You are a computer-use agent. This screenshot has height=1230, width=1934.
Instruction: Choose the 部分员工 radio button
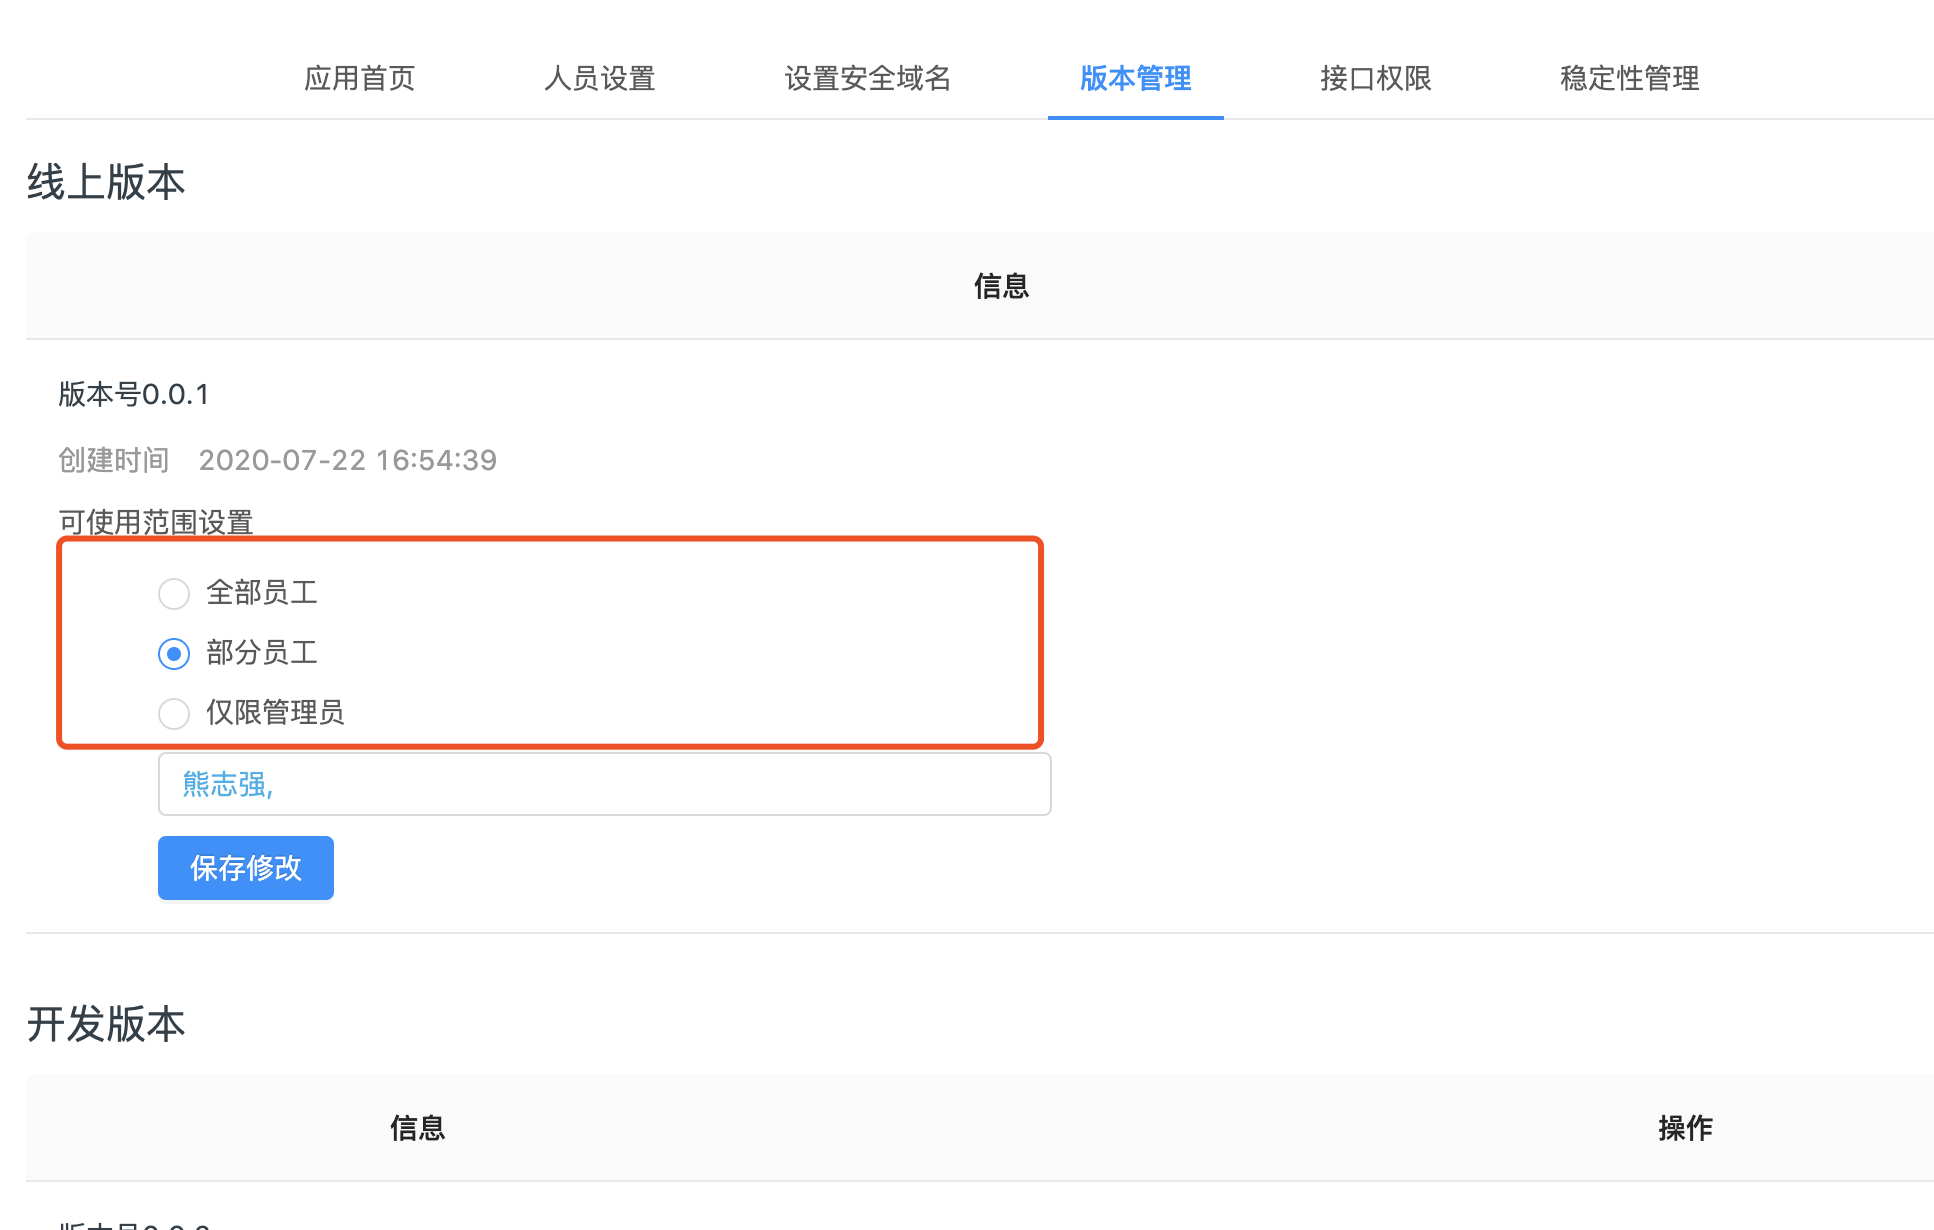[174, 653]
